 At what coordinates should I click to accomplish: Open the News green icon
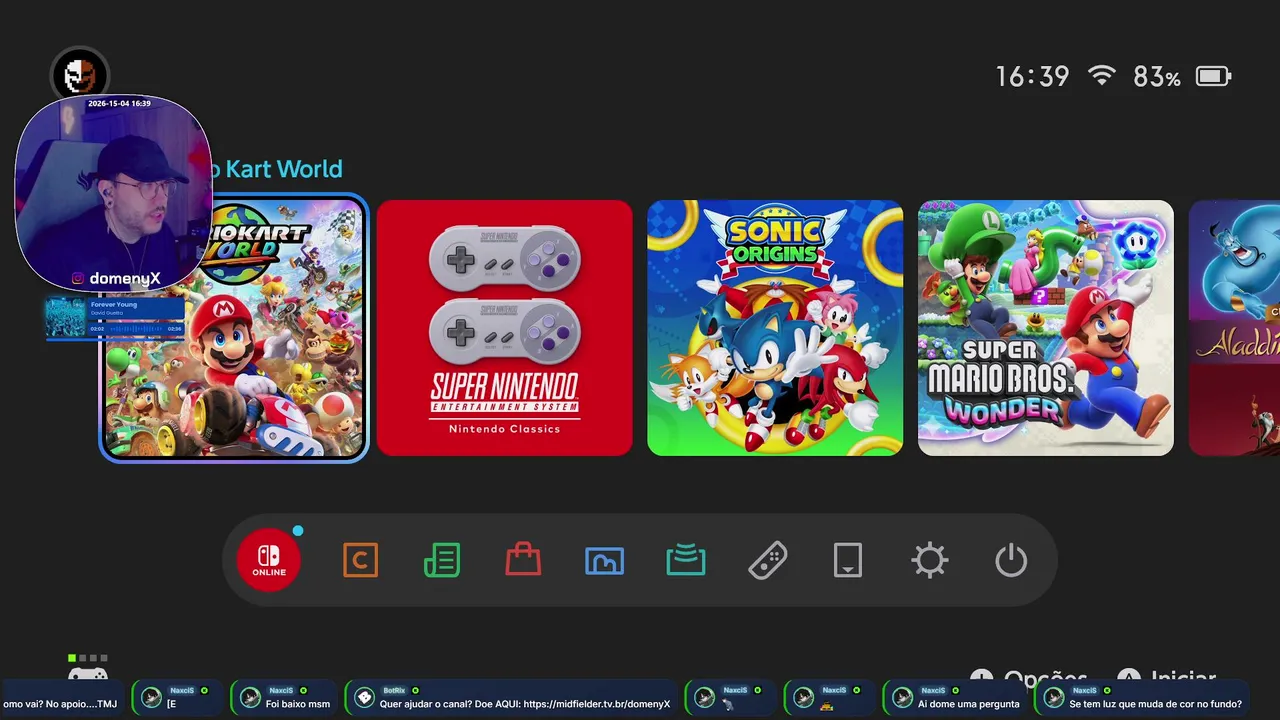click(442, 560)
